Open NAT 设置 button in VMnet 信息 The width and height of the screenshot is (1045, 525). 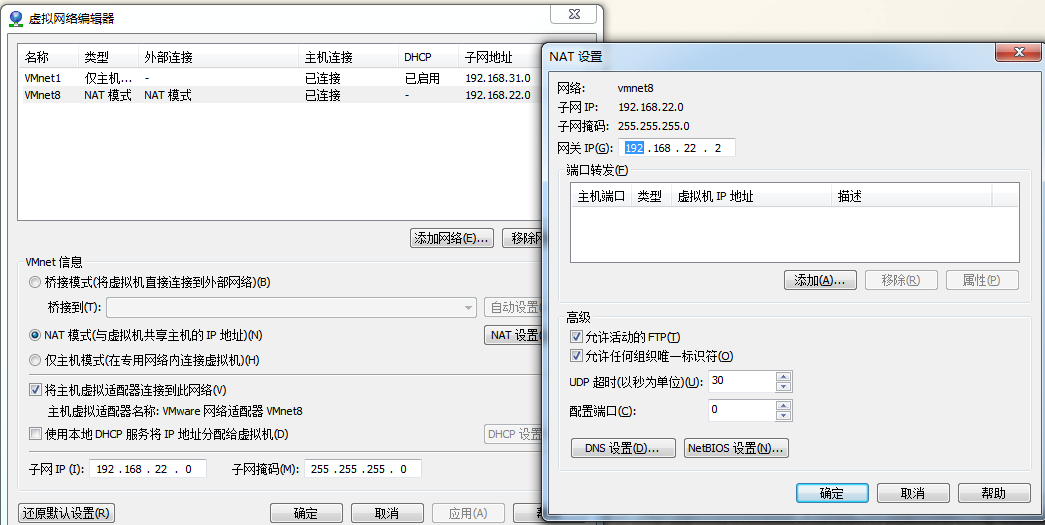(513, 335)
